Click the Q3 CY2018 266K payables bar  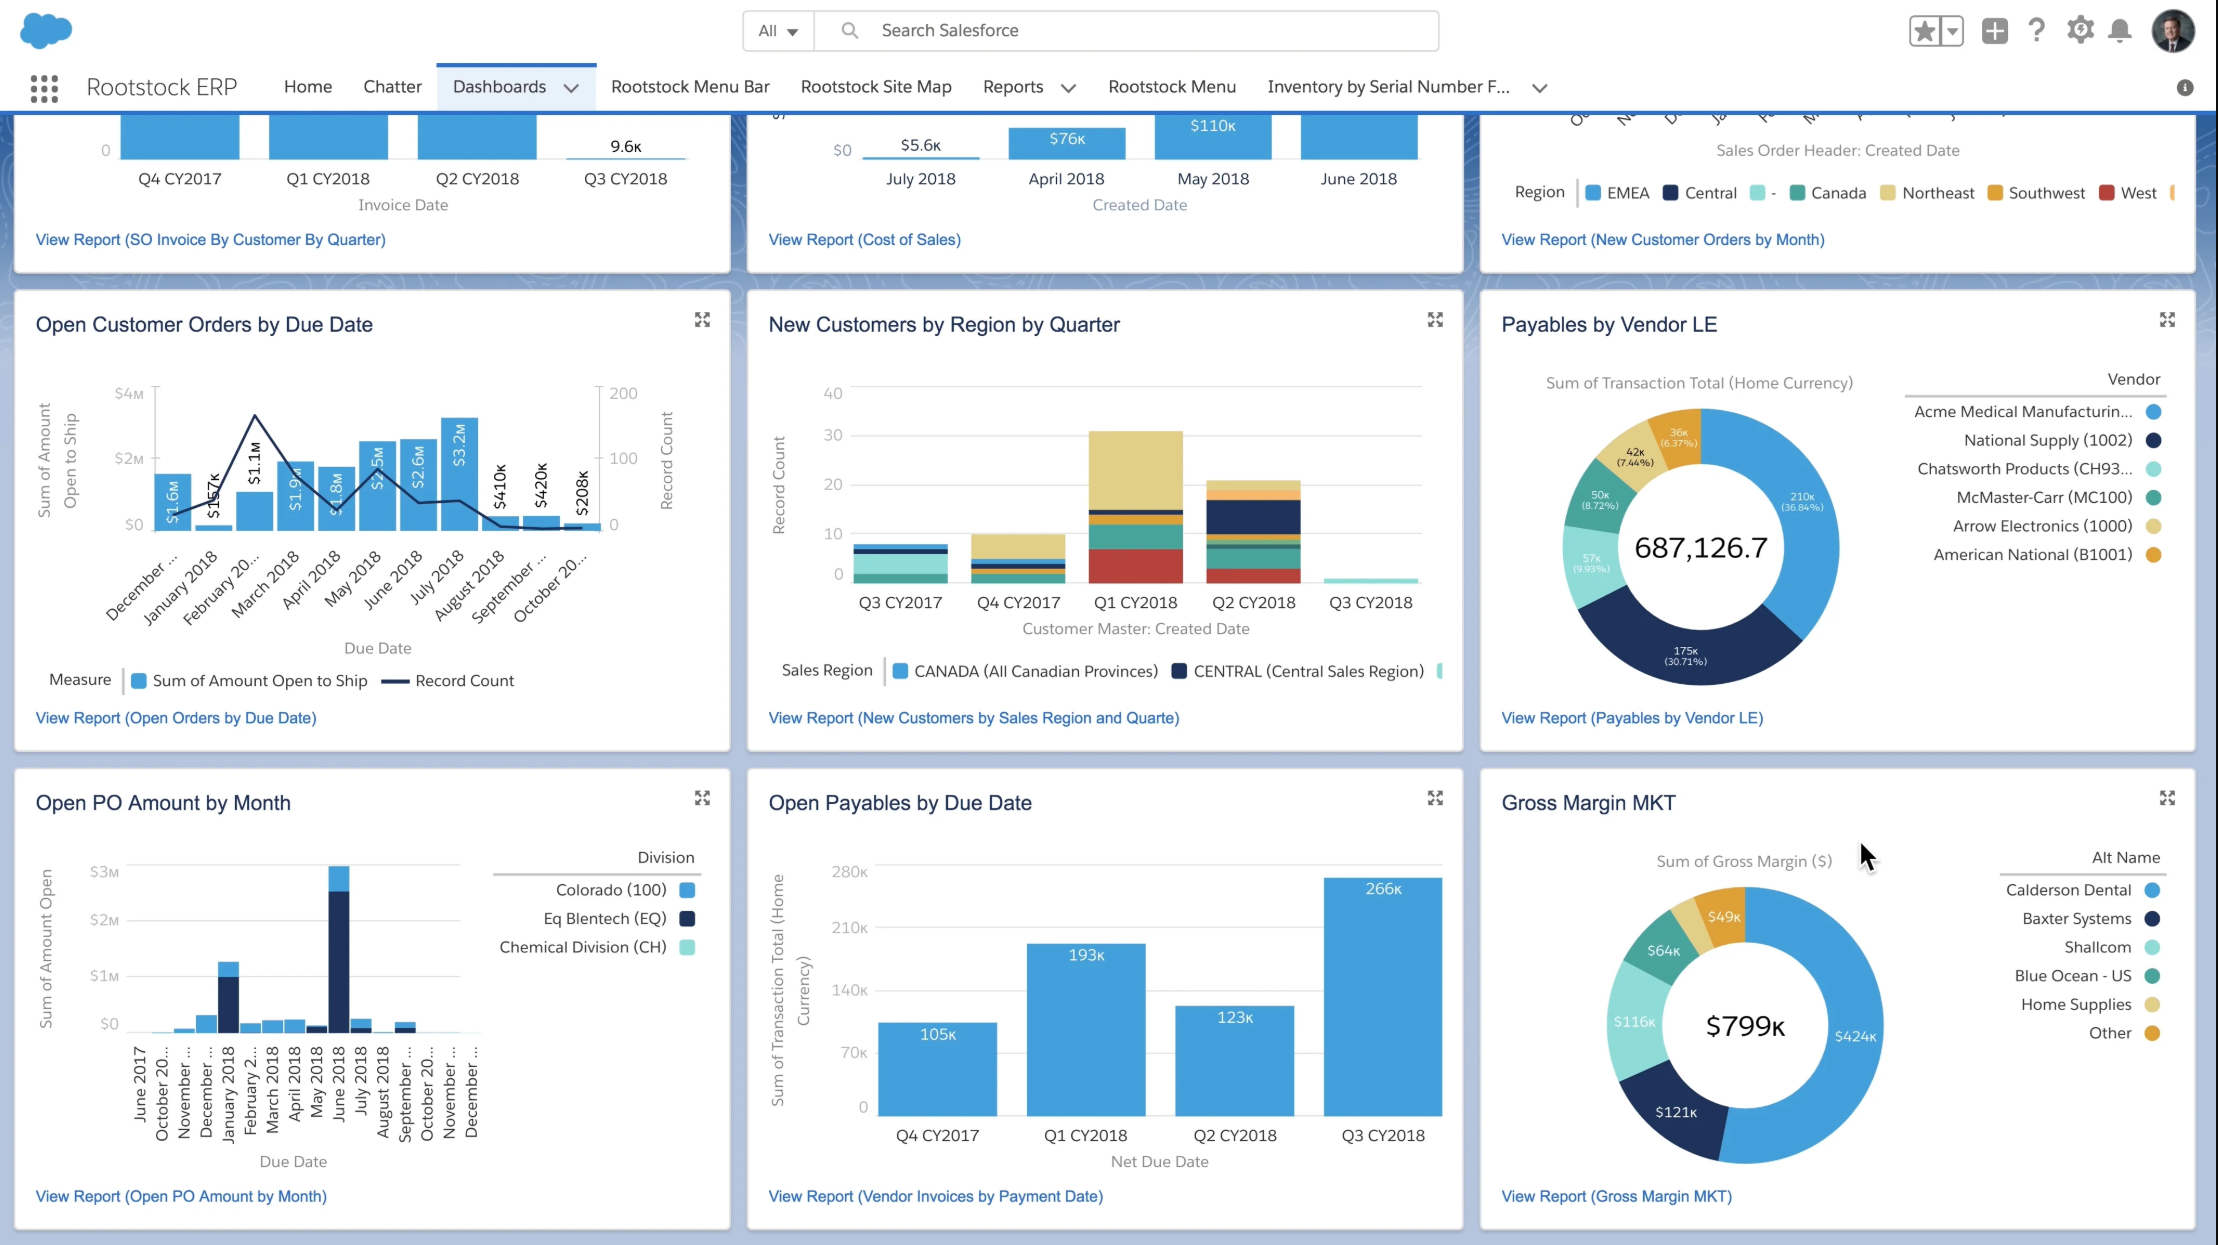click(1383, 996)
